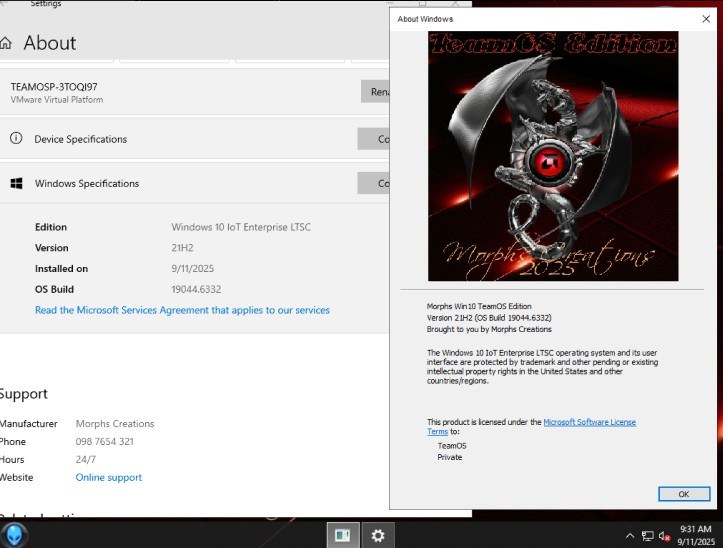723x548 pixels.
Task: Select the Hours value 24/7
Action: [86, 459]
